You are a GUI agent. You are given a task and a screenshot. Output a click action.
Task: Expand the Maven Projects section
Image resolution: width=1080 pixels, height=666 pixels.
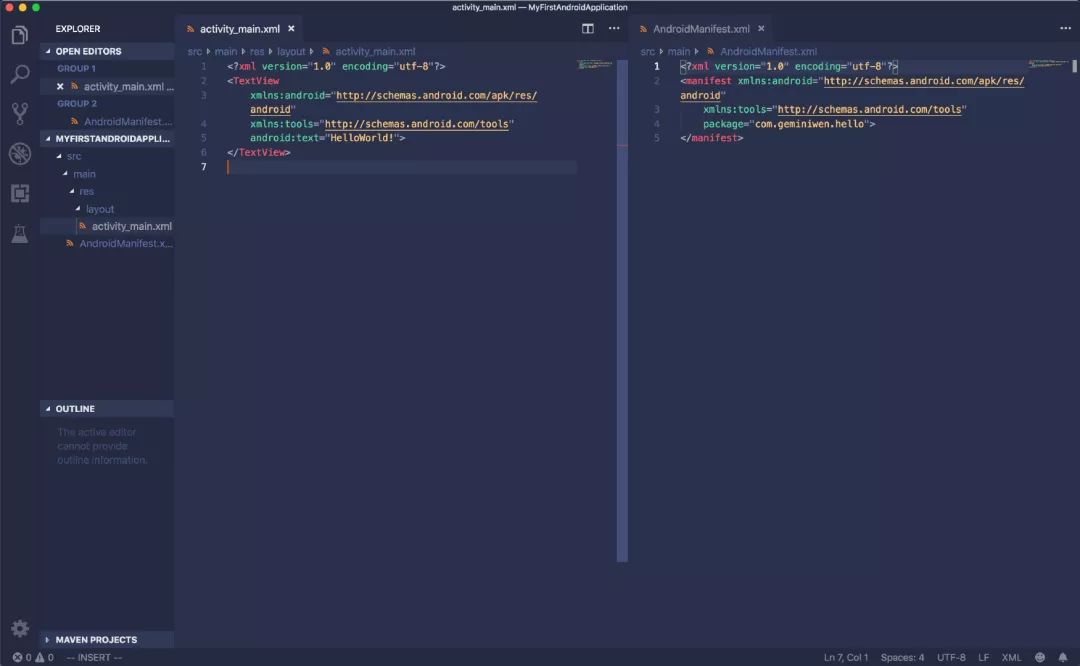click(107, 639)
